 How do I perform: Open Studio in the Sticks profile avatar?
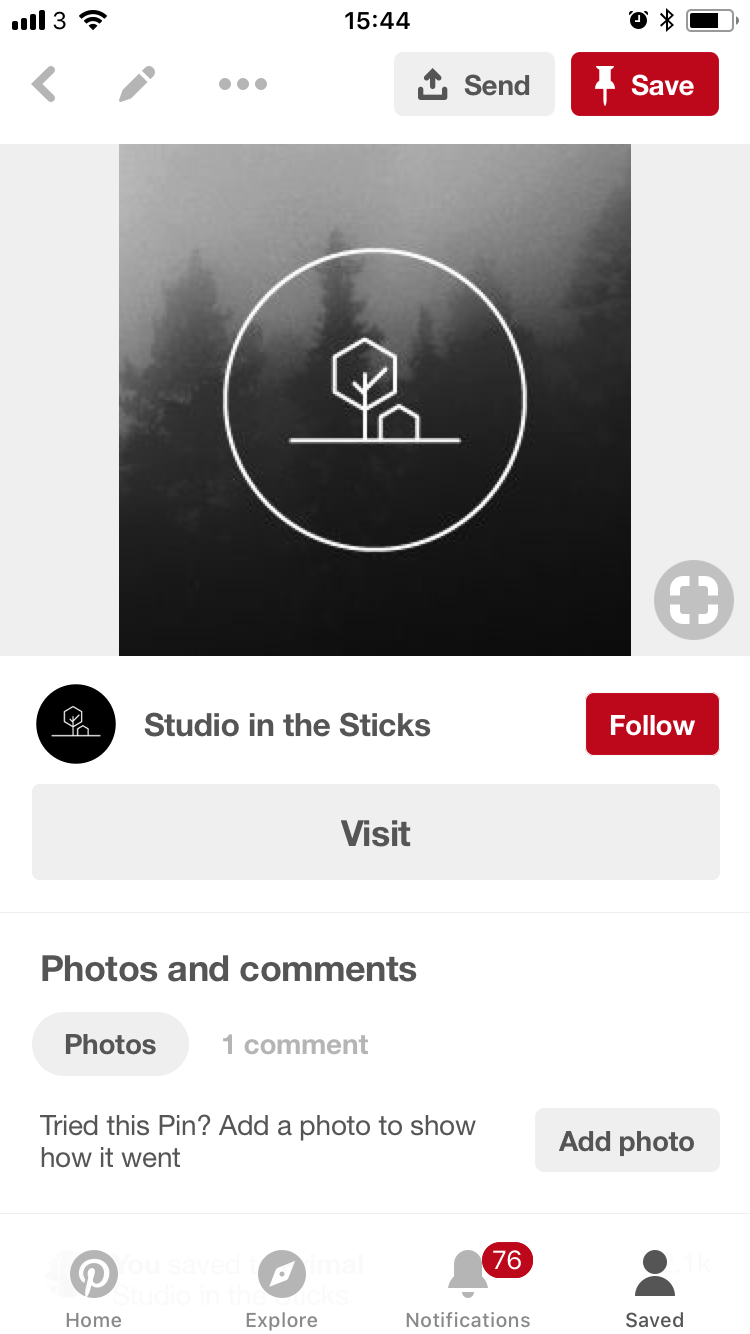point(76,724)
